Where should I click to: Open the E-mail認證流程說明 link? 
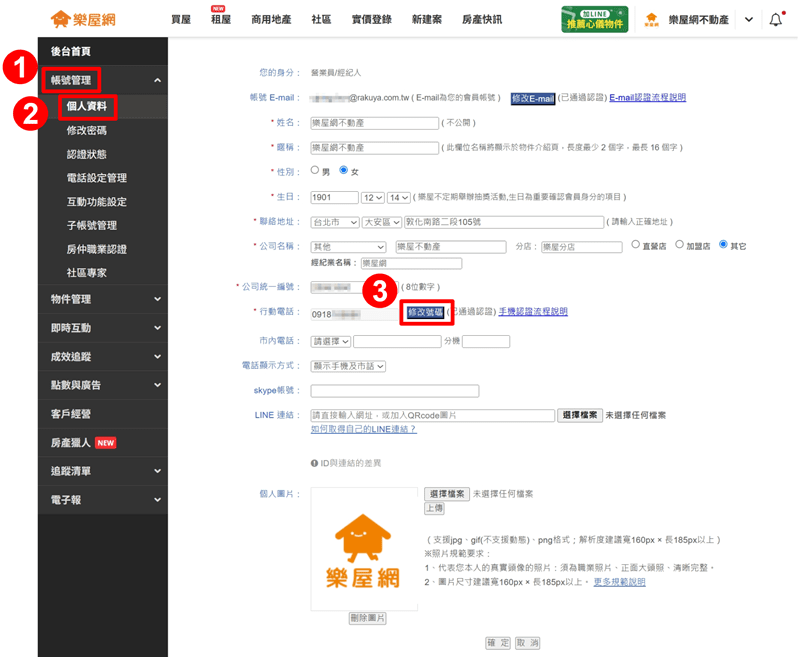tap(647, 97)
